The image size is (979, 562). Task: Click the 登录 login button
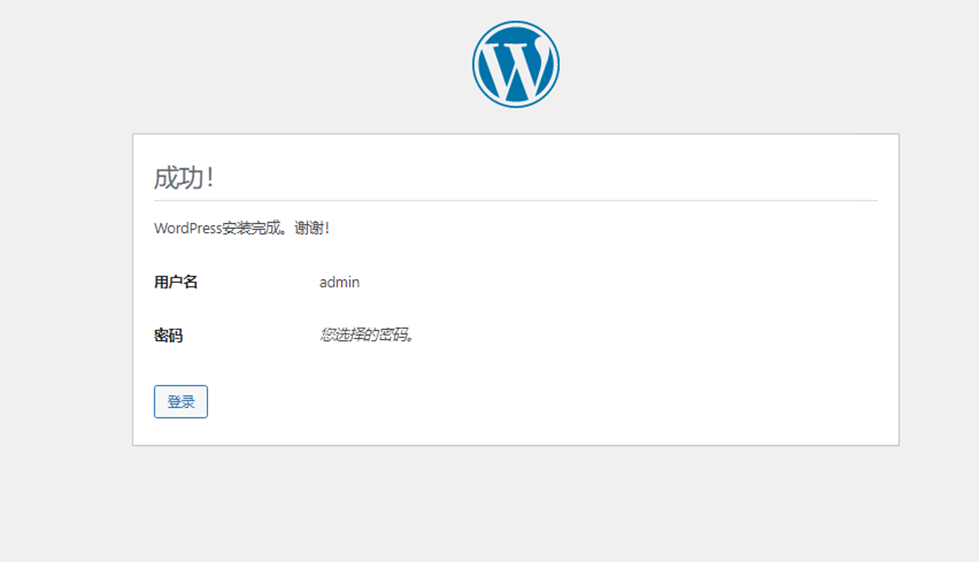(181, 402)
